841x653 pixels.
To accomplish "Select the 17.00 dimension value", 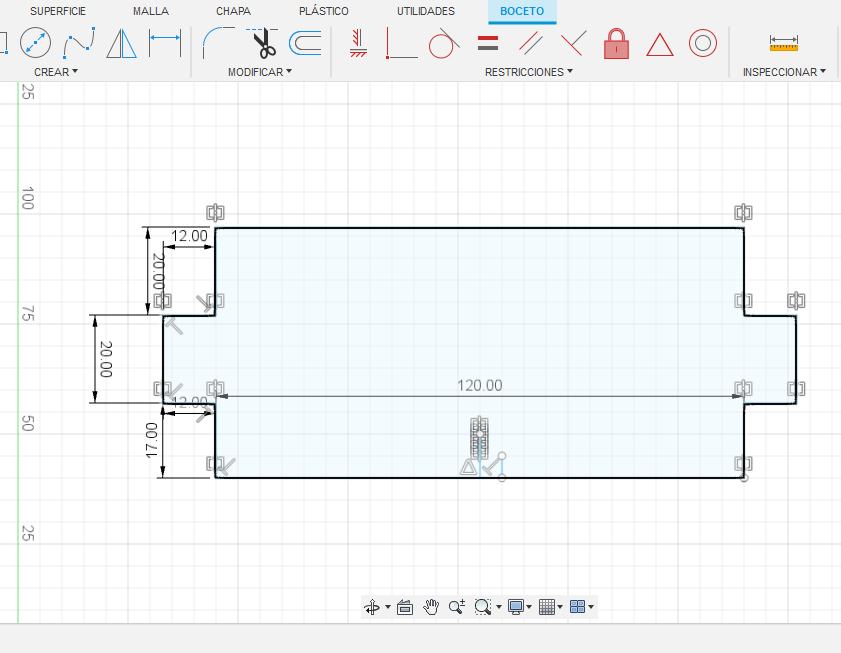I will click(152, 441).
